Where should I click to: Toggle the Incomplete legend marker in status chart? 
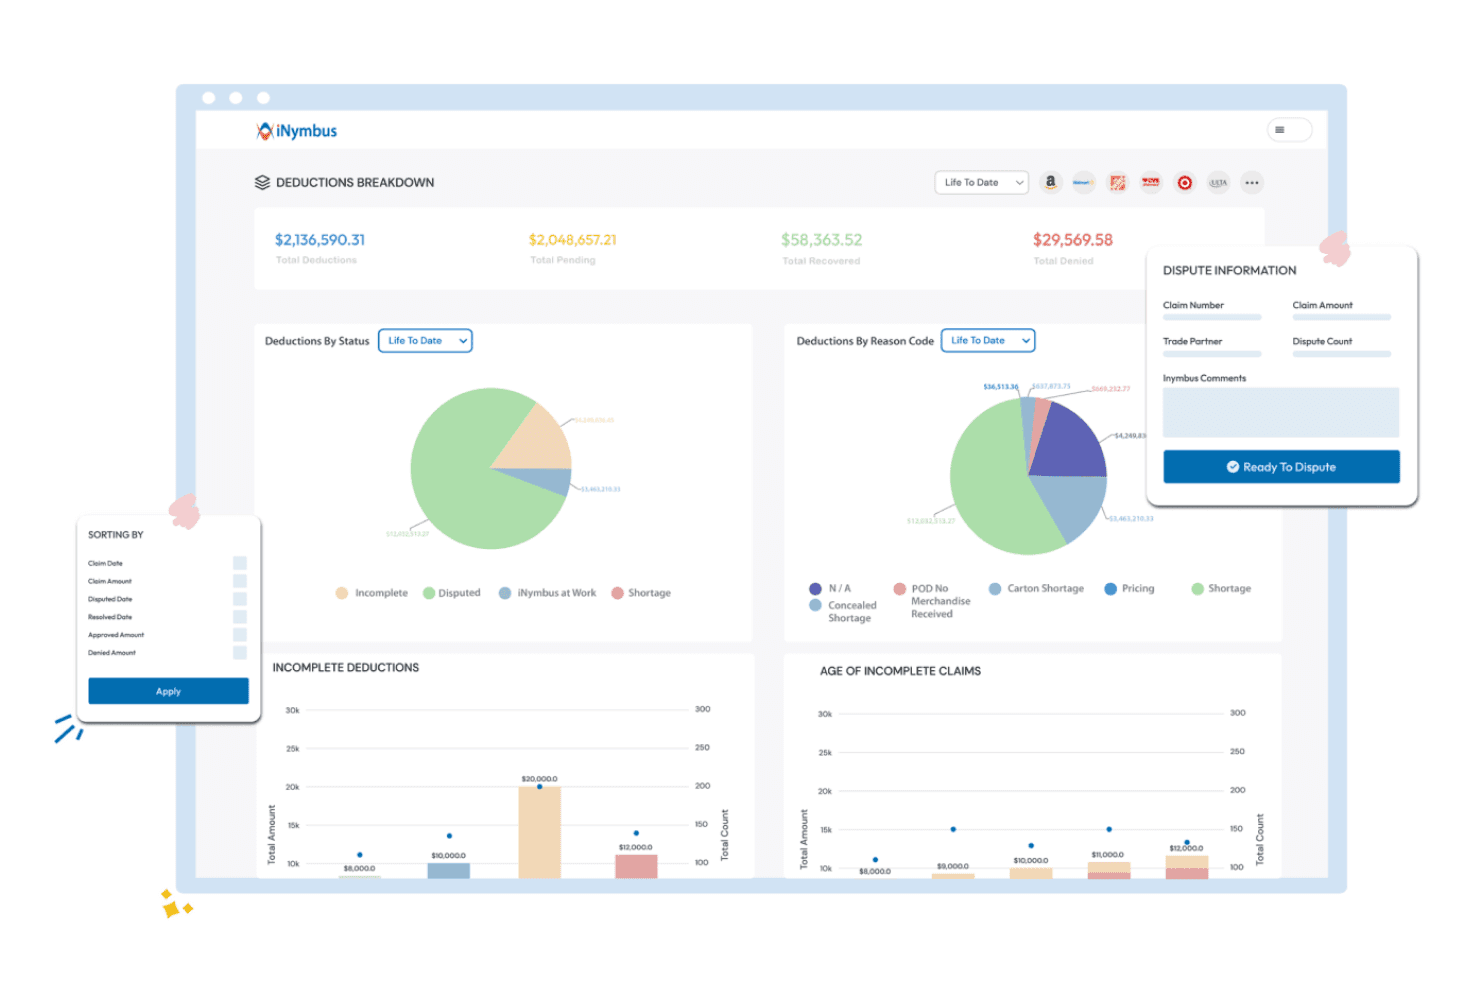(x=342, y=593)
